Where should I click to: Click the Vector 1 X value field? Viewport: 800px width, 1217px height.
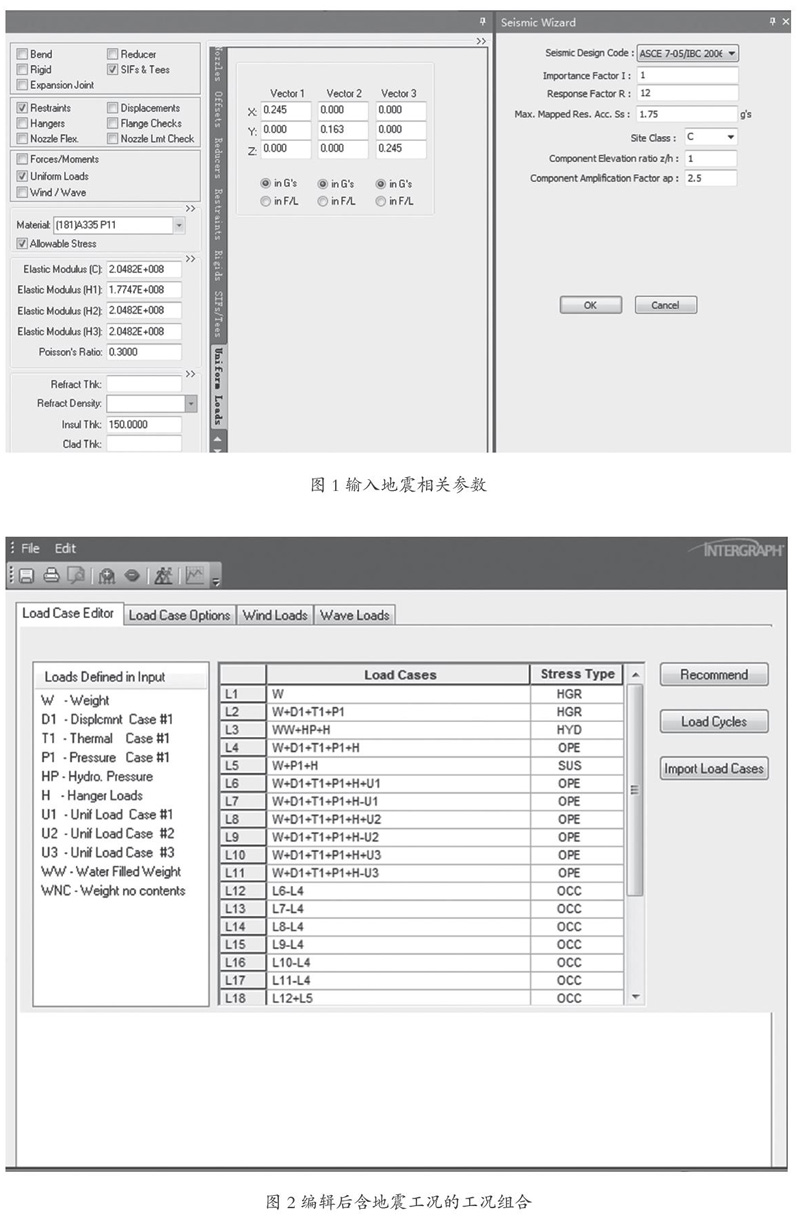click(x=286, y=111)
